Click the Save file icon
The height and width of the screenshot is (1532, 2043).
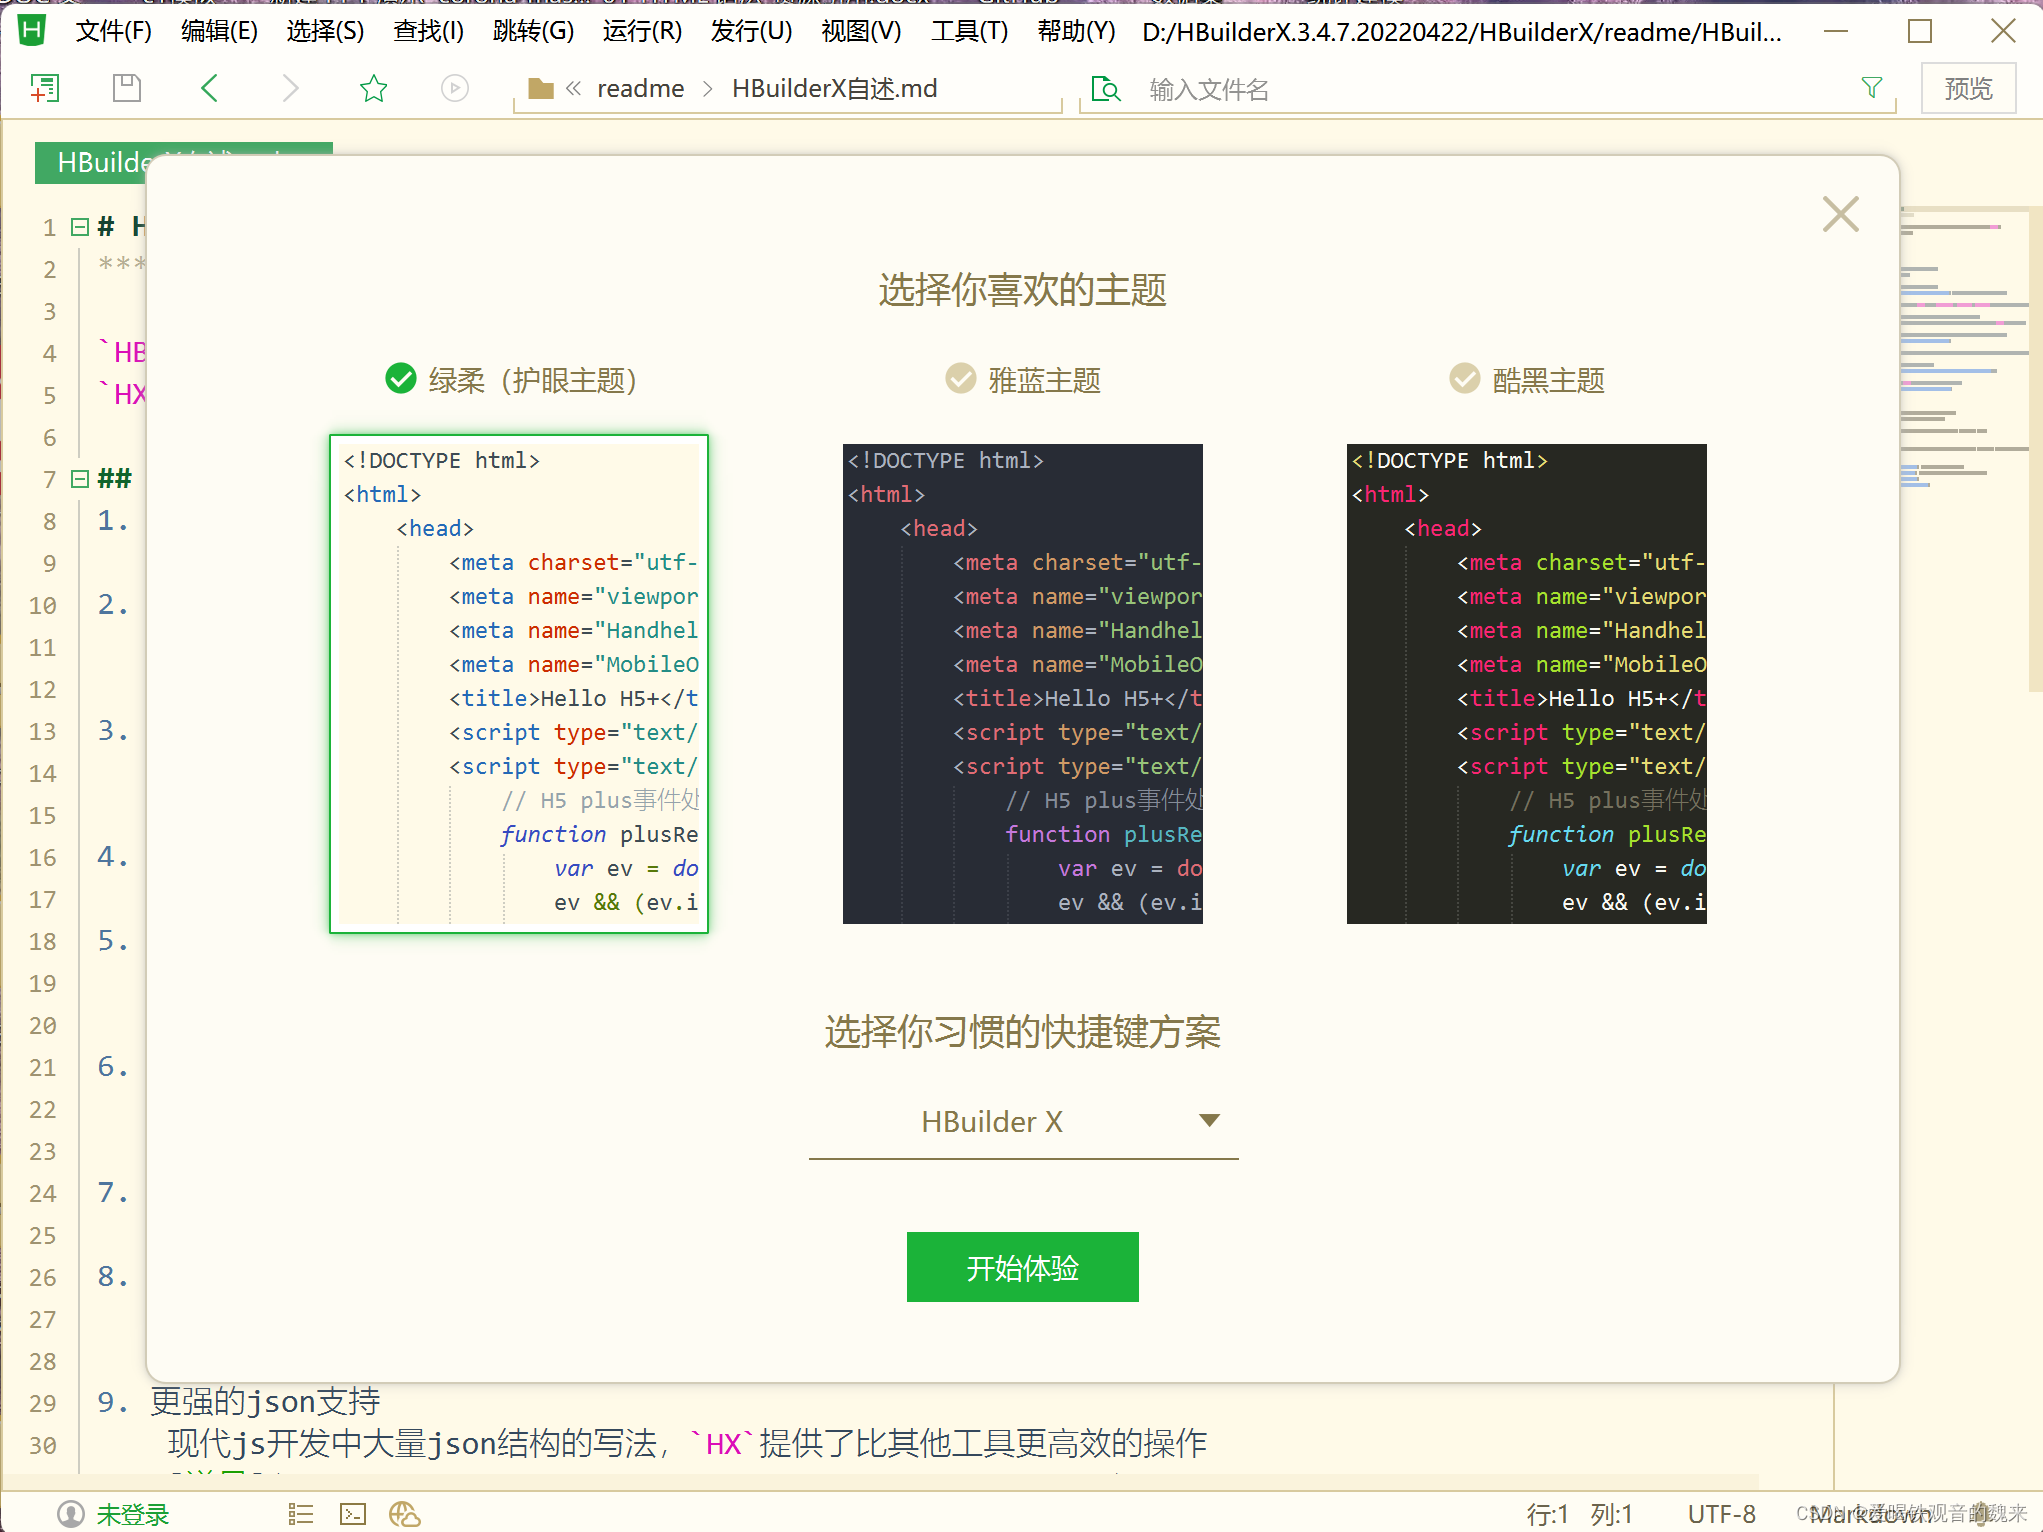[x=125, y=88]
